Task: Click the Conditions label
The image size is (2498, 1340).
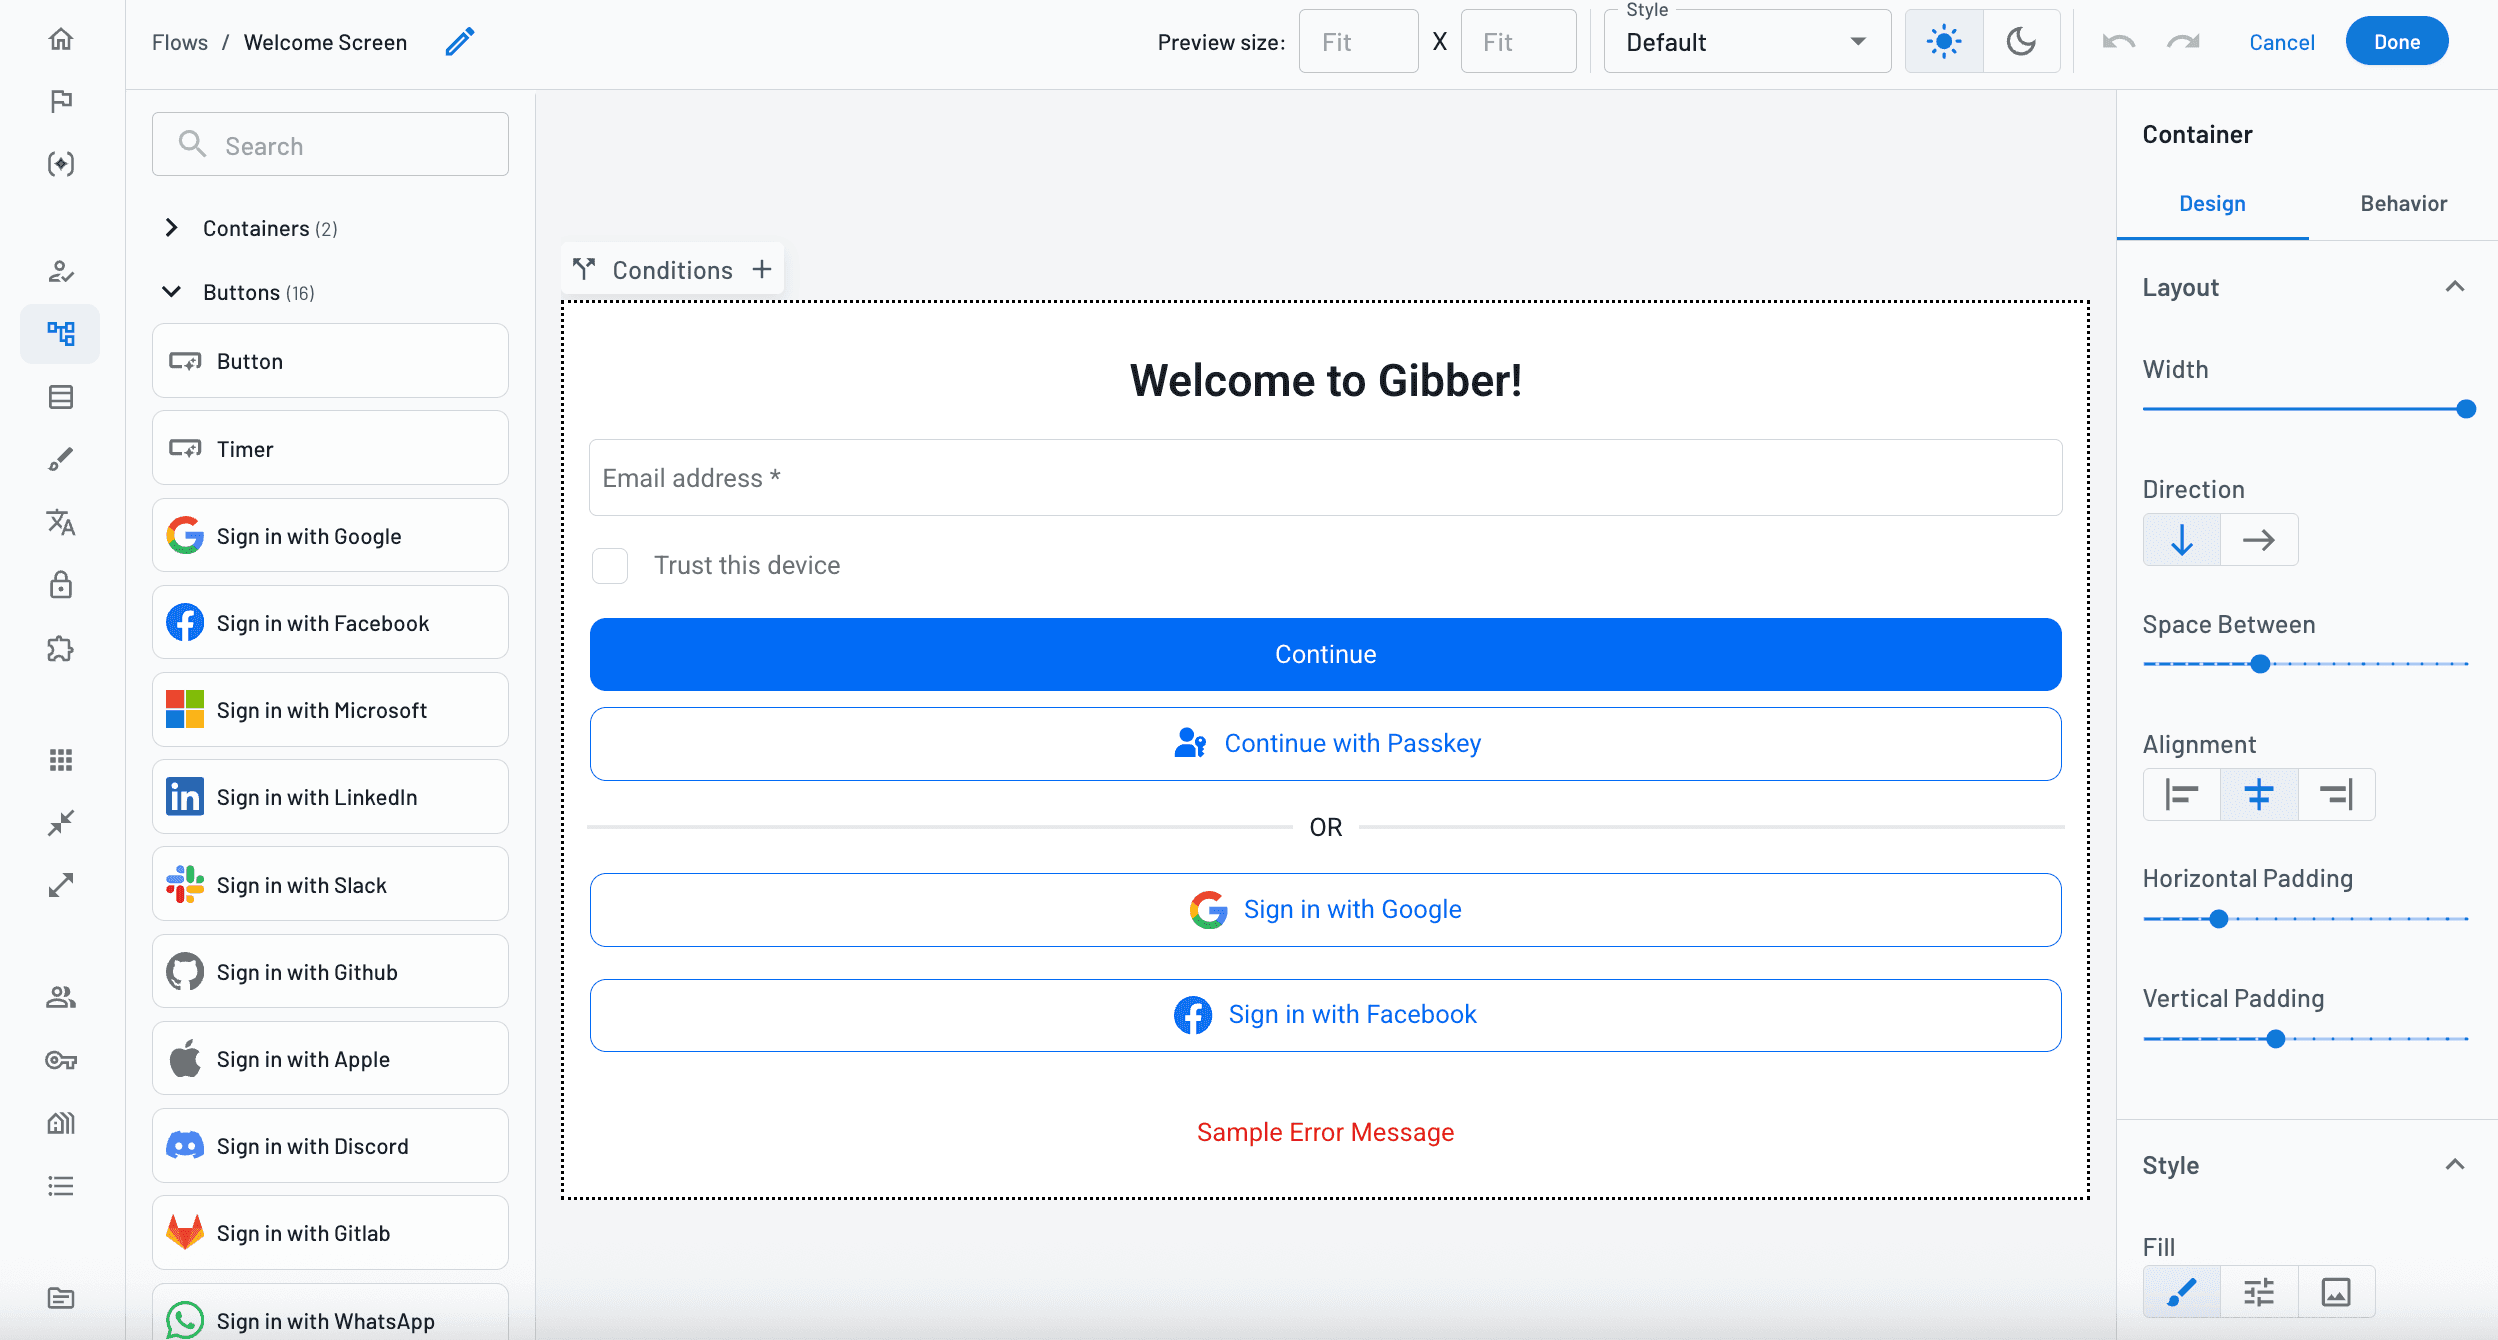Action: coord(672,270)
